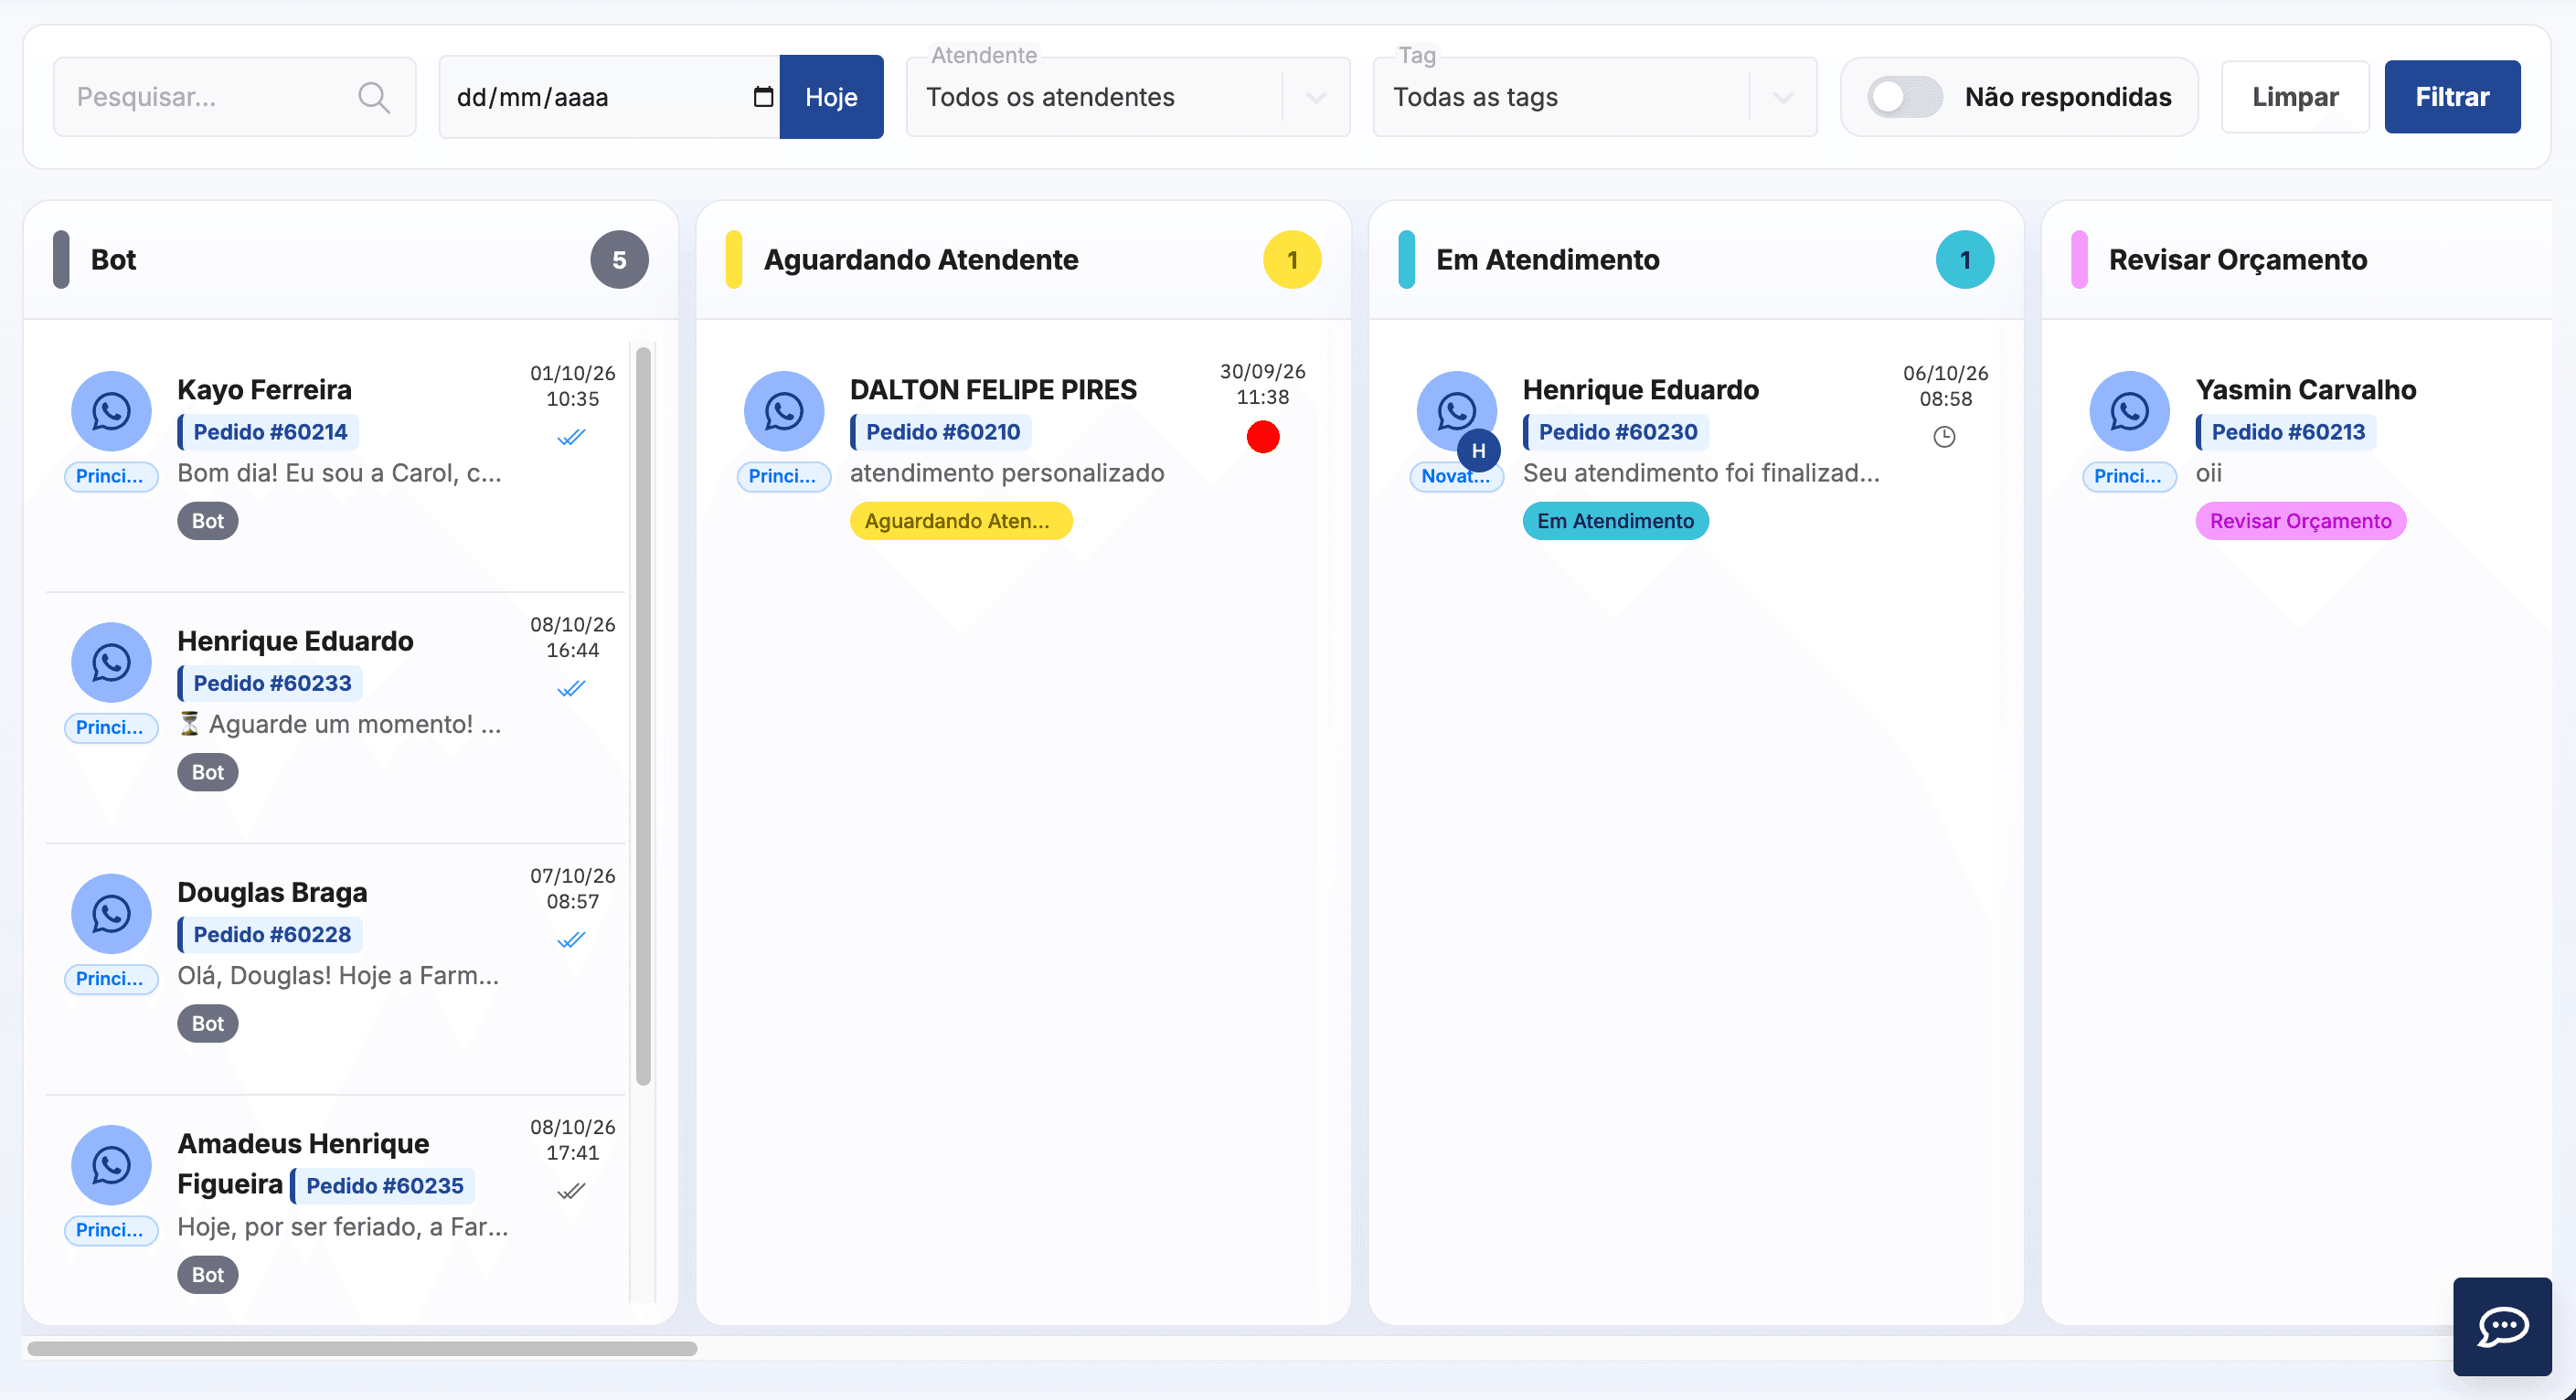Open the Atendente dropdown
Viewport: 2576px width, 1400px height.
(x=1128, y=97)
